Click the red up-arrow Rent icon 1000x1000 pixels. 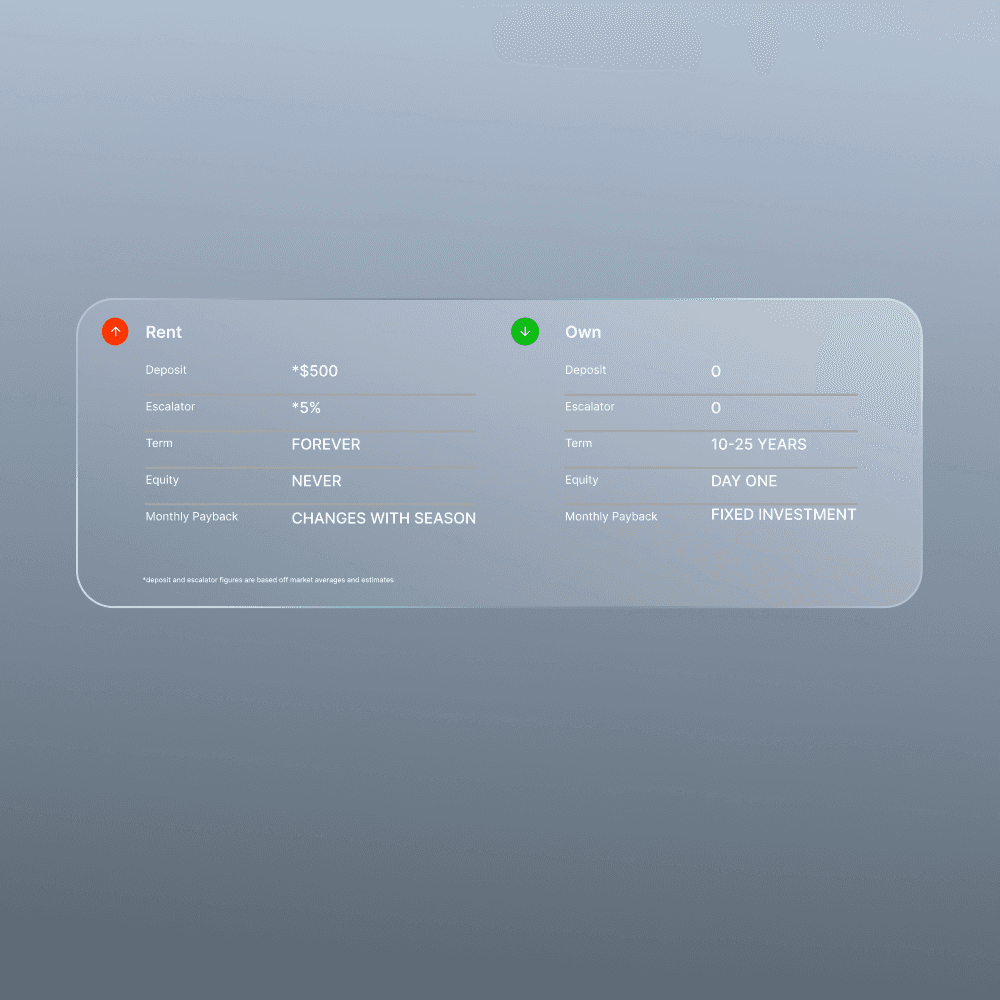pyautogui.click(x=115, y=332)
